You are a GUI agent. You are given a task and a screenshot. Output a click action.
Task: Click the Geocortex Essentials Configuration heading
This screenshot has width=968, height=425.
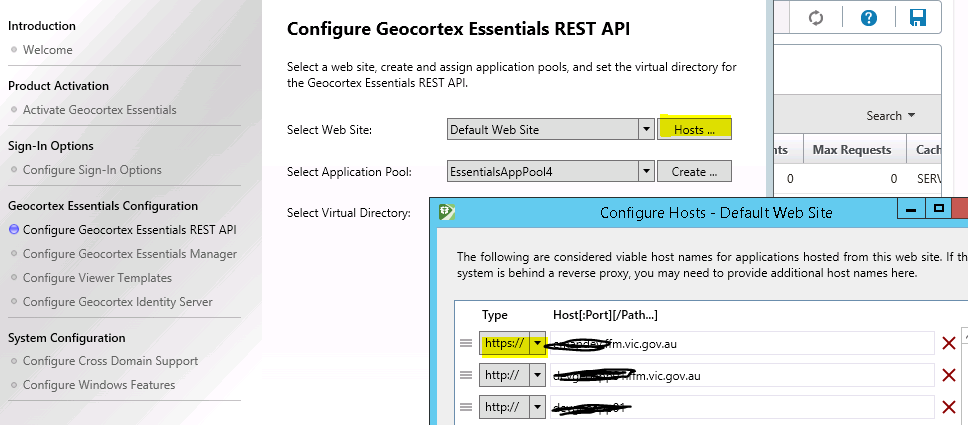click(x=103, y=206)
